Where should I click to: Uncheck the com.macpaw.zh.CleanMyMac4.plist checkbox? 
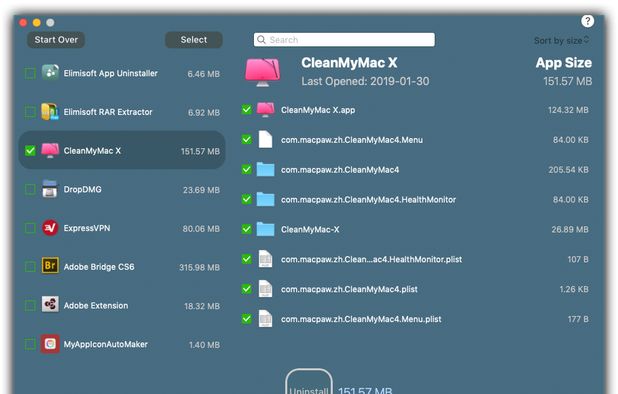point(246,289)
